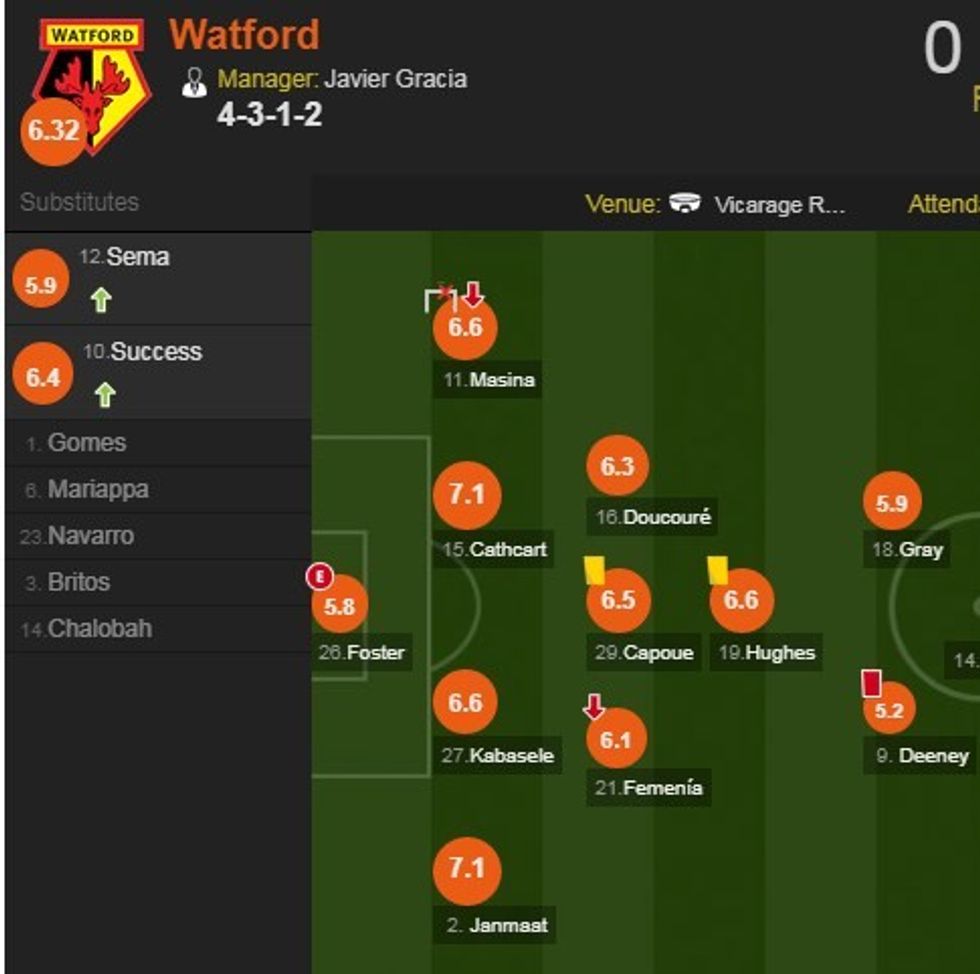Image resolution: width=980 pixels, height=974 pixels.
Task: Click the Watford club crest
Action: tap(93, 82)
